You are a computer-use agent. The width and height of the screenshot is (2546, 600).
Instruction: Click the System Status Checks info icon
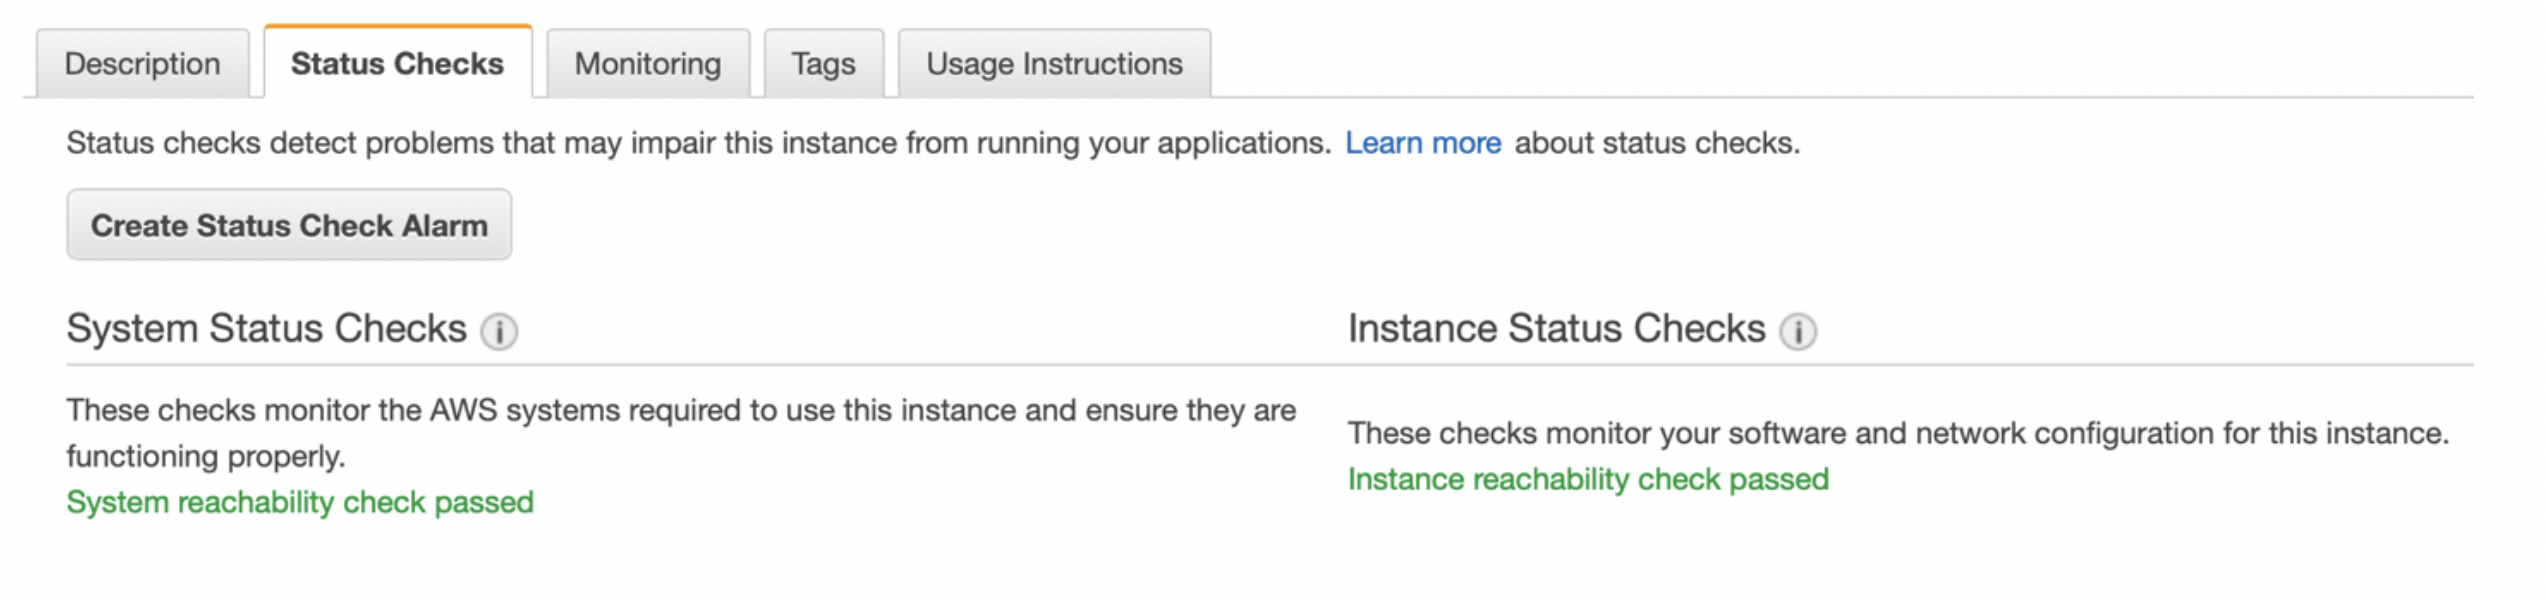tap(499, 331)
